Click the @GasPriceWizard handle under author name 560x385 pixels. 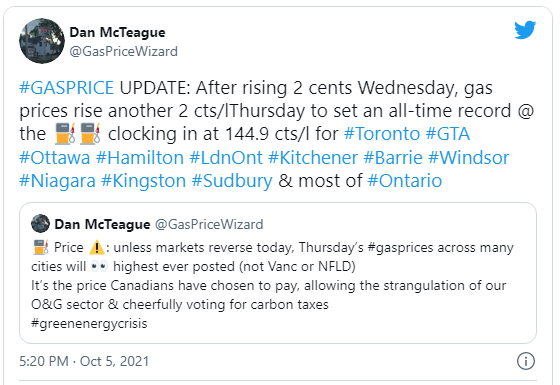click(124, 51)
